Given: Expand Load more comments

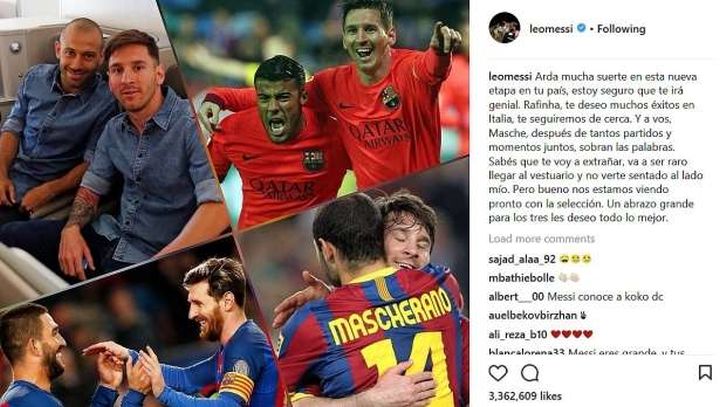Looking at the screenshot, I should point(541,239).
